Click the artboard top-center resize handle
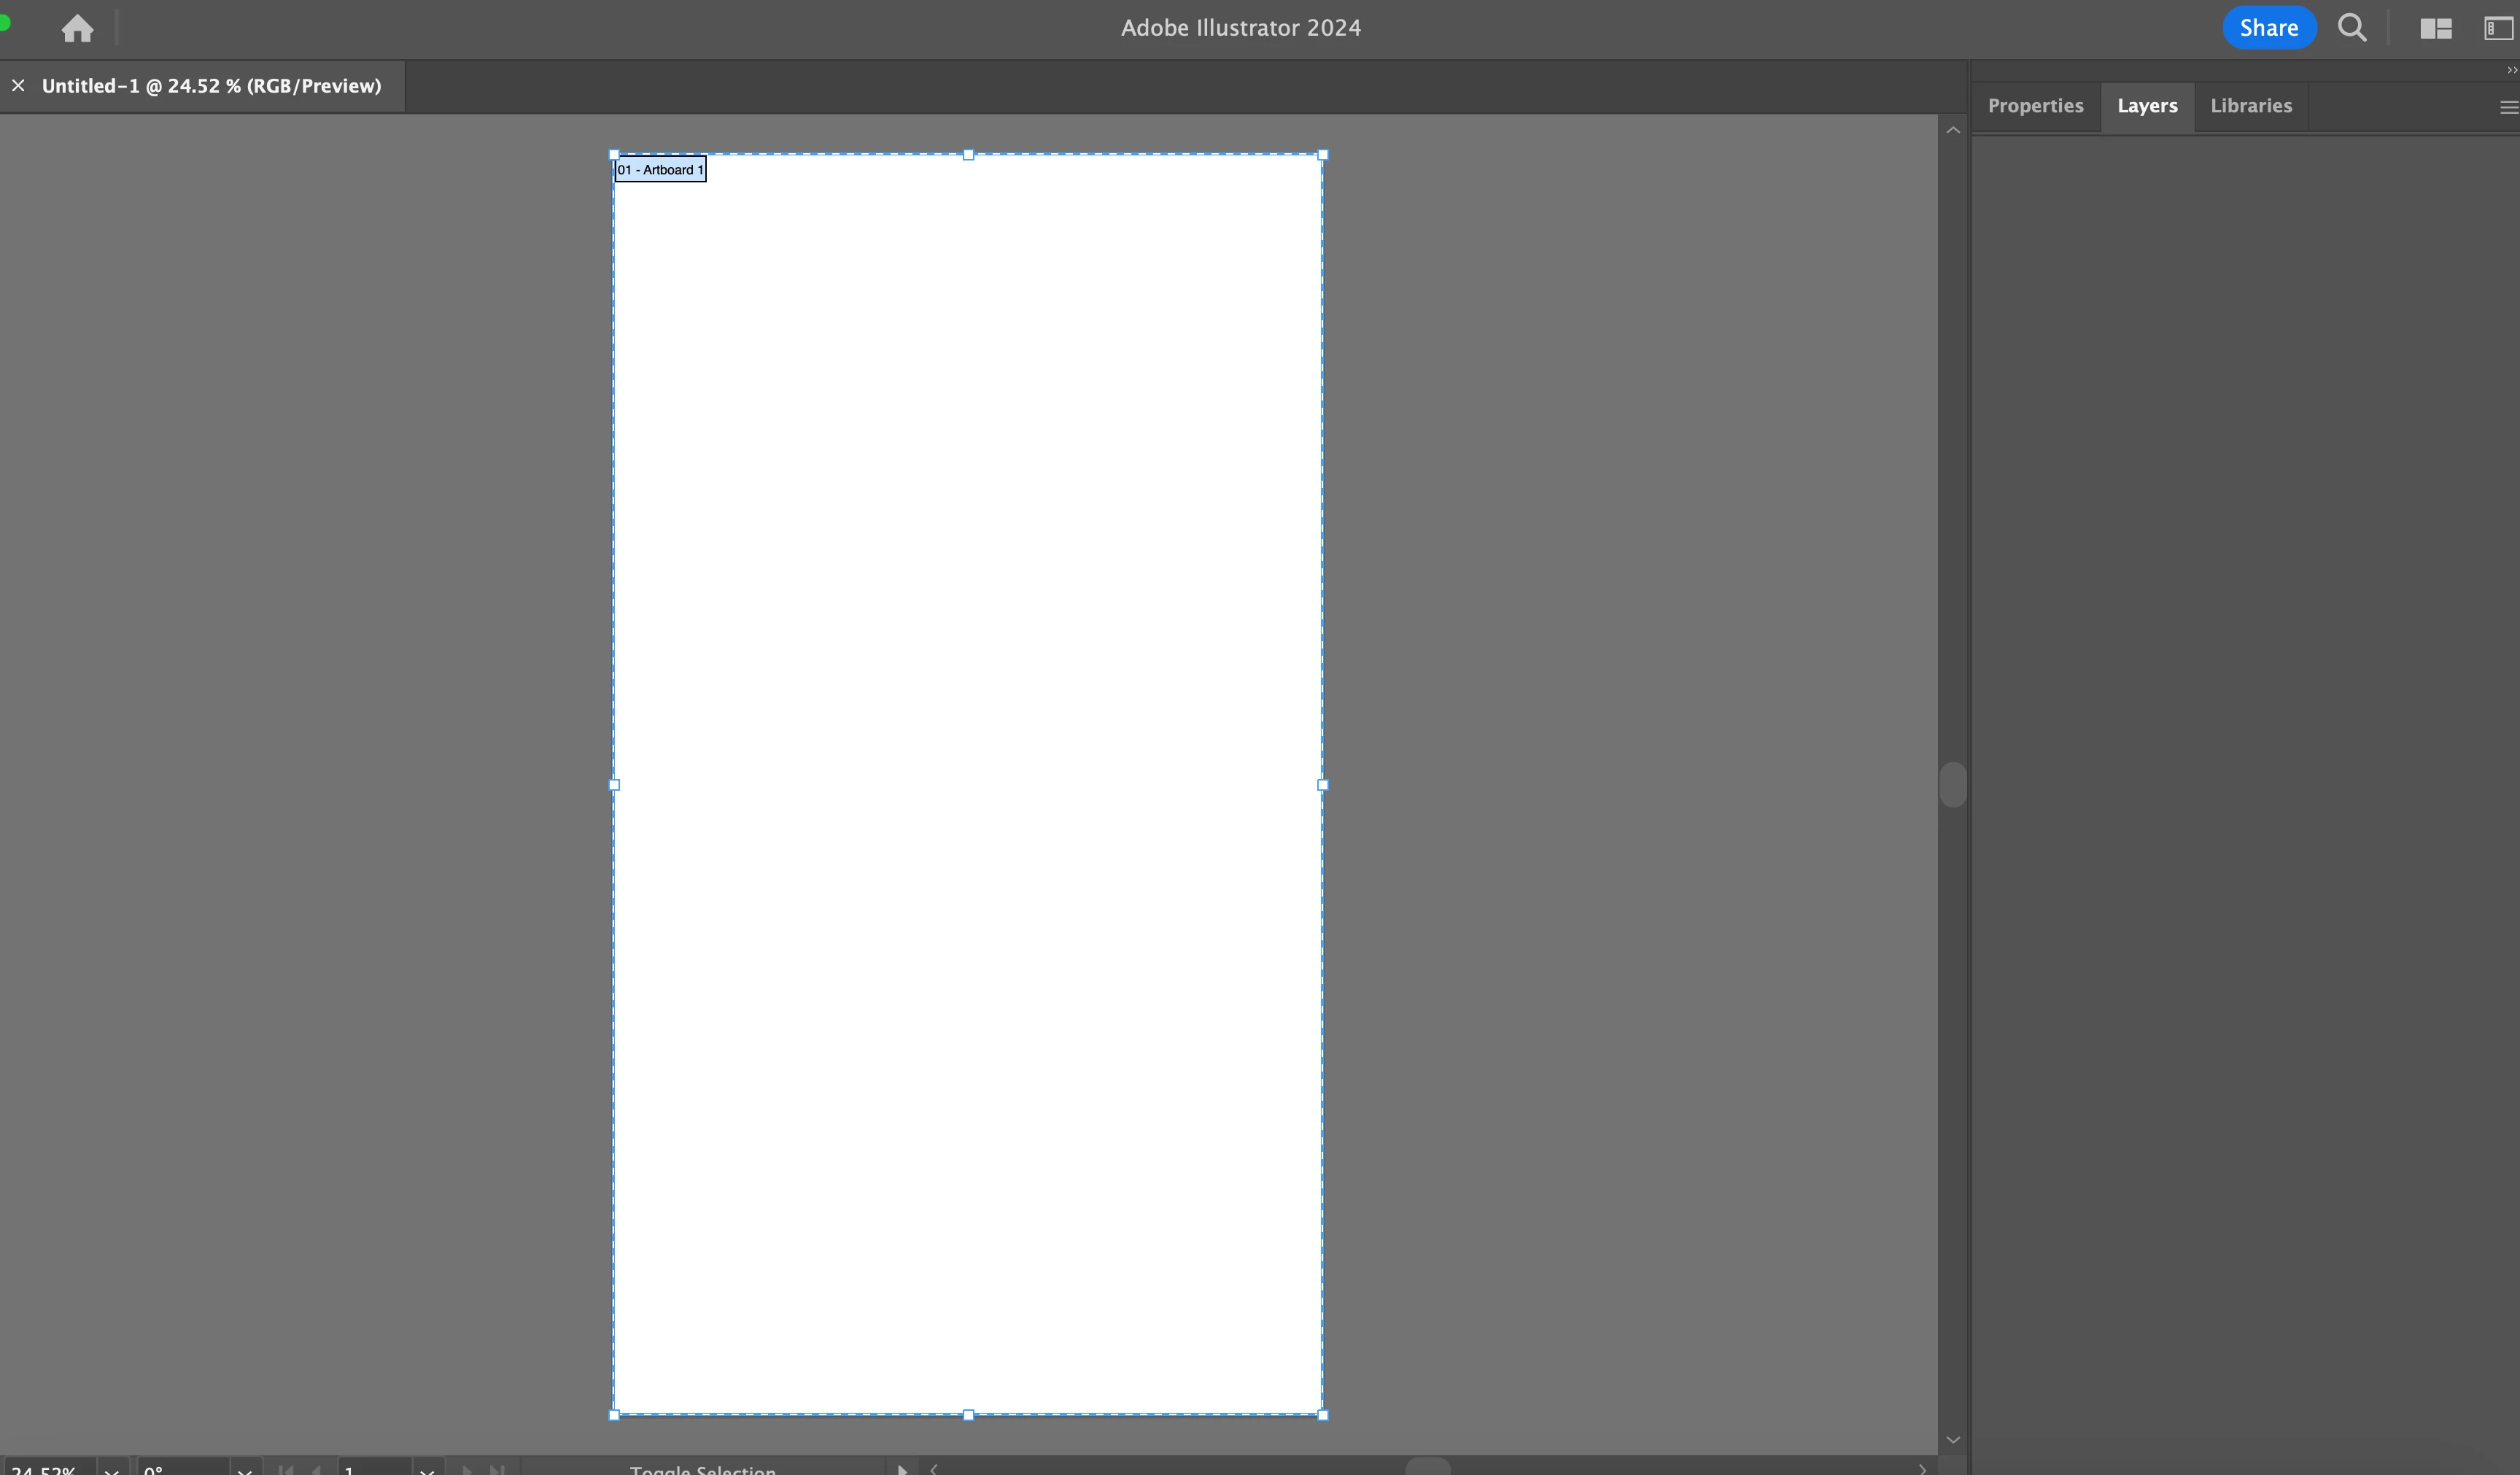 [968, 155]
